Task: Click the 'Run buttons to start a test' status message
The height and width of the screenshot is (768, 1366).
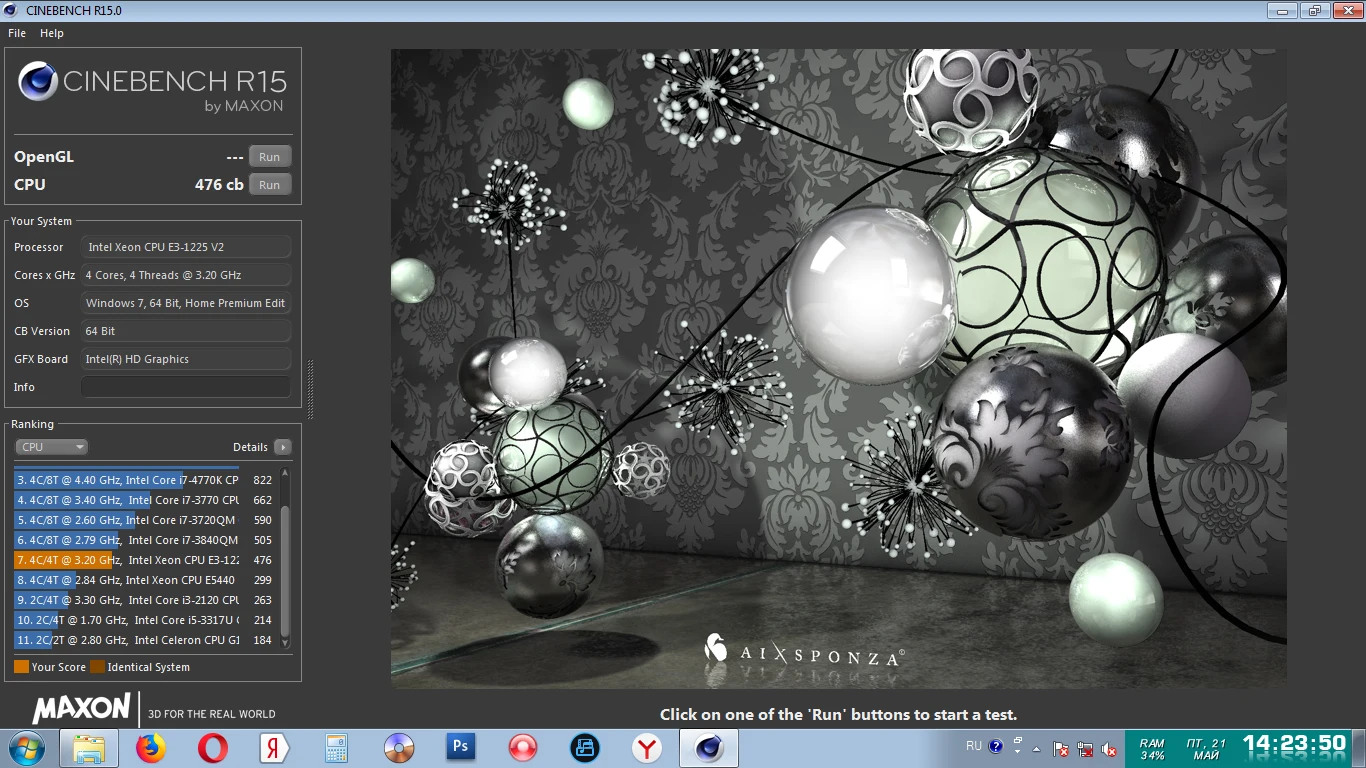Action: tap(838, 715)
